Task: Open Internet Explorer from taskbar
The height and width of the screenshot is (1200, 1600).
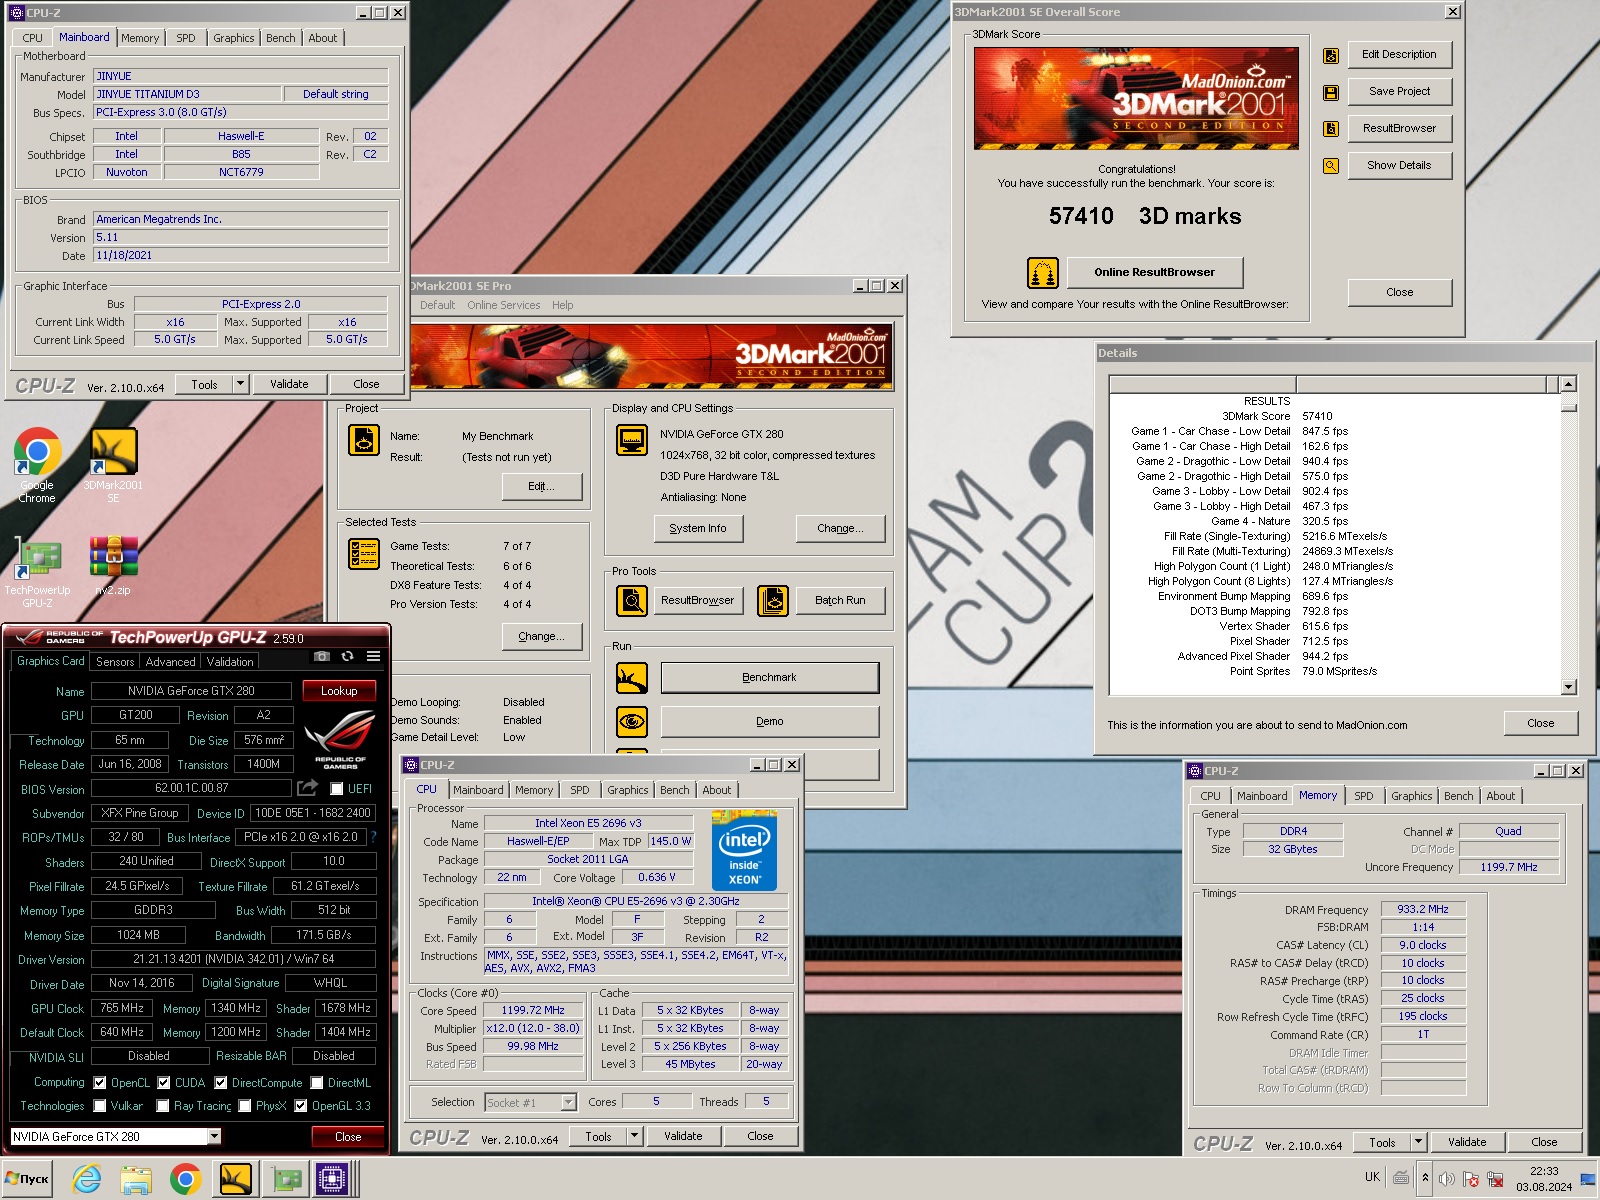Action: point(87,1179)
